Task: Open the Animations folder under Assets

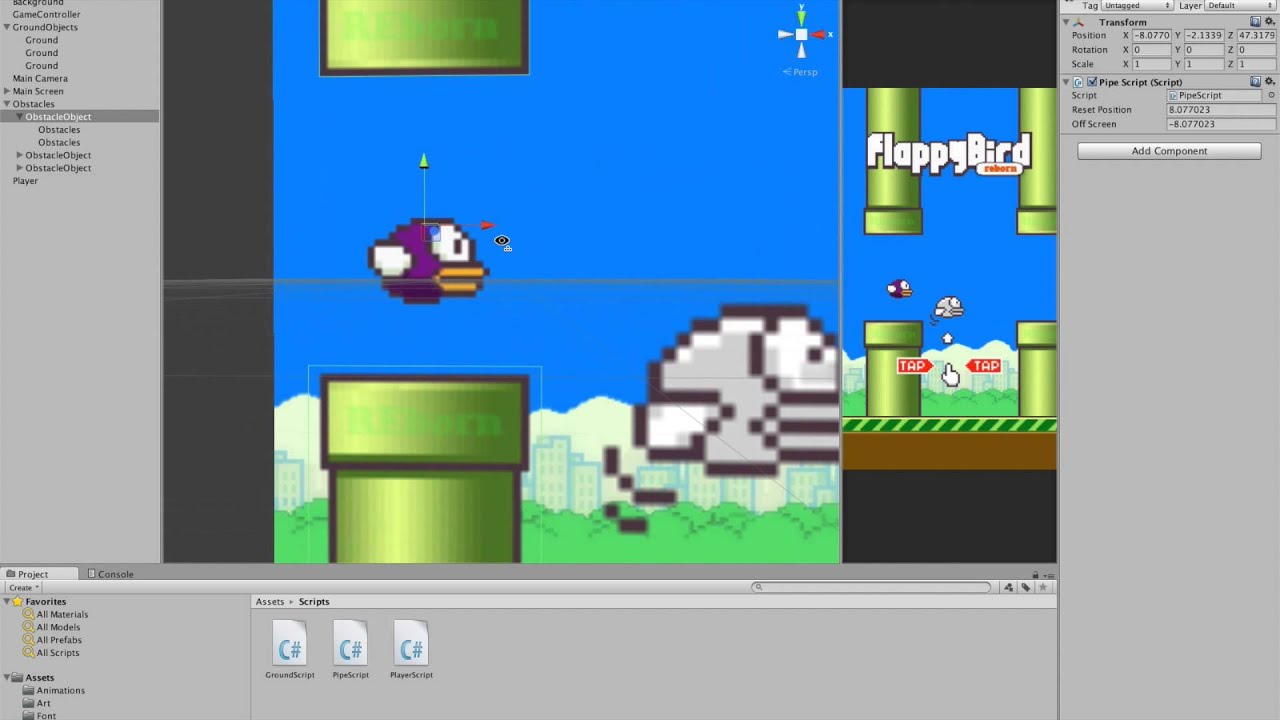Action: click(60, 691)
